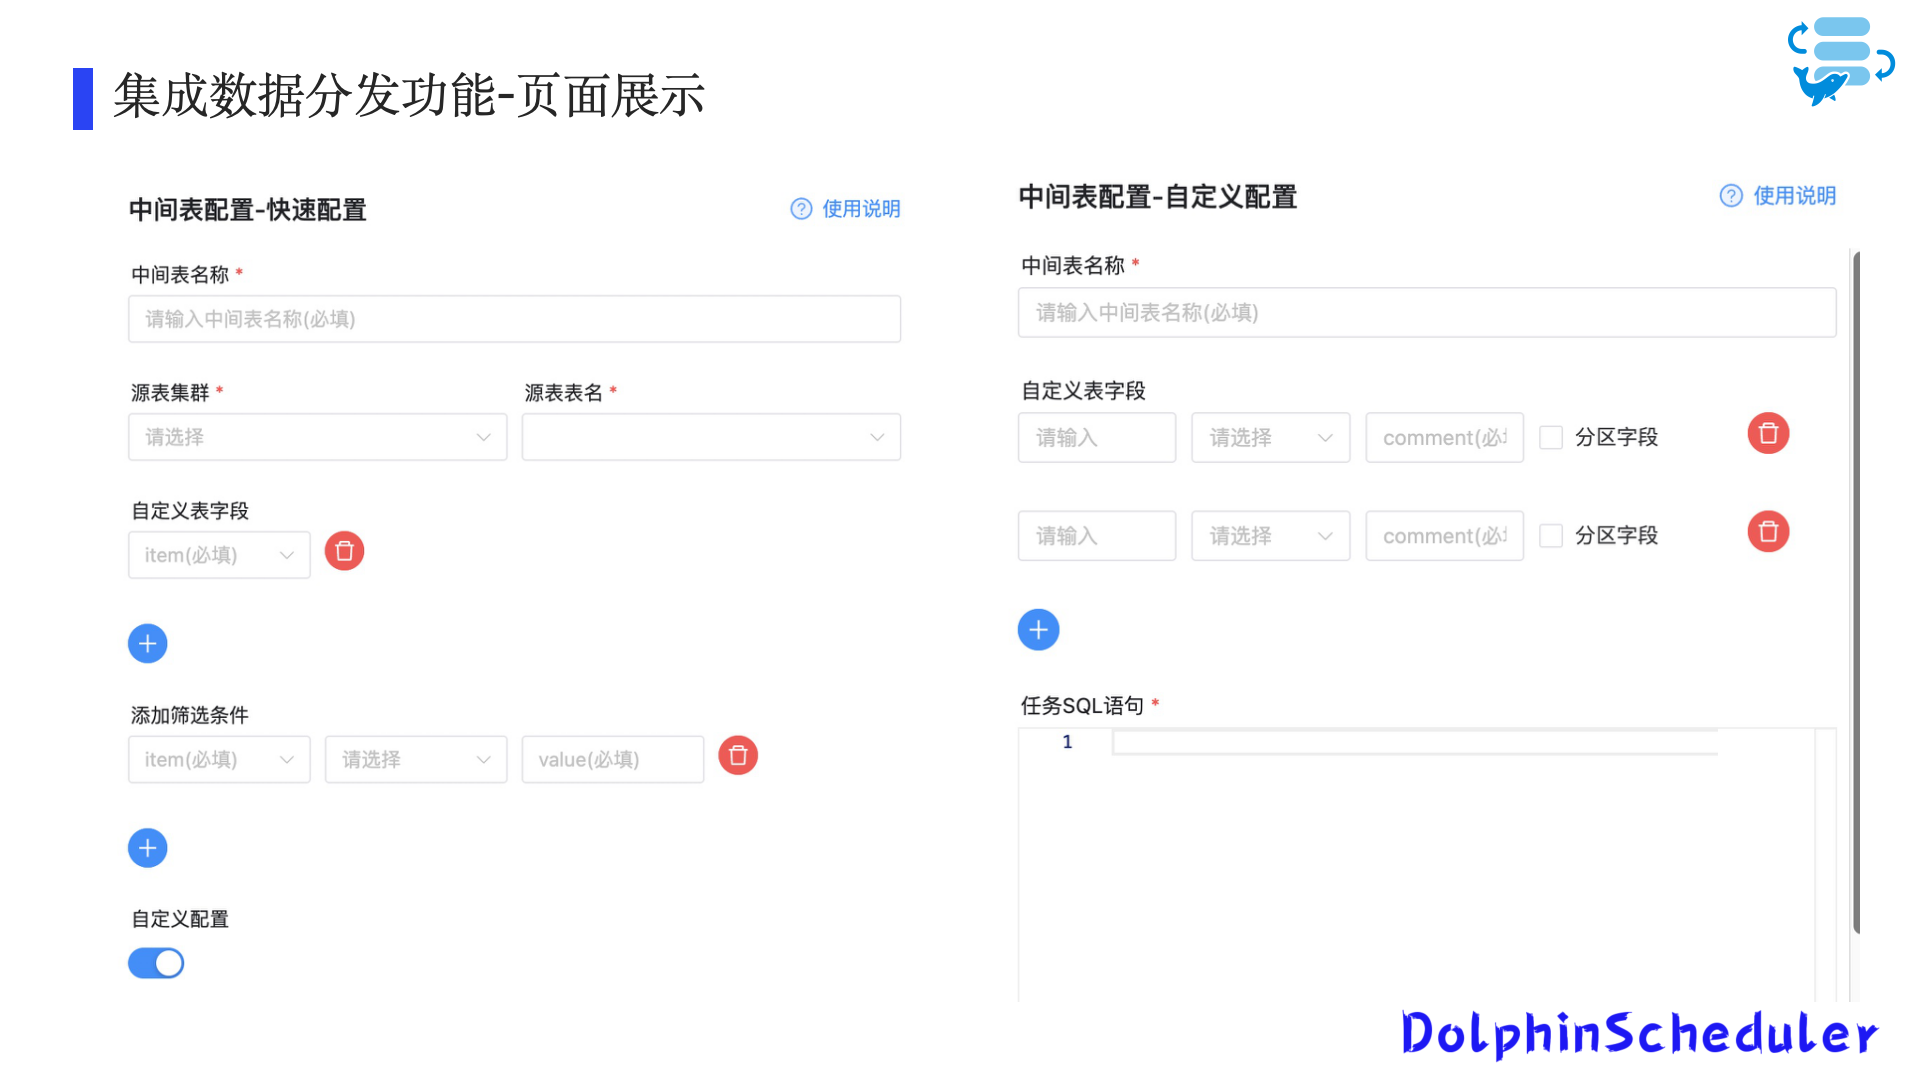Image resolution: width=1920 pixels, height=1080 pixels.
Task: Delete the quick-config custom field item row
Action: point(344,551)
